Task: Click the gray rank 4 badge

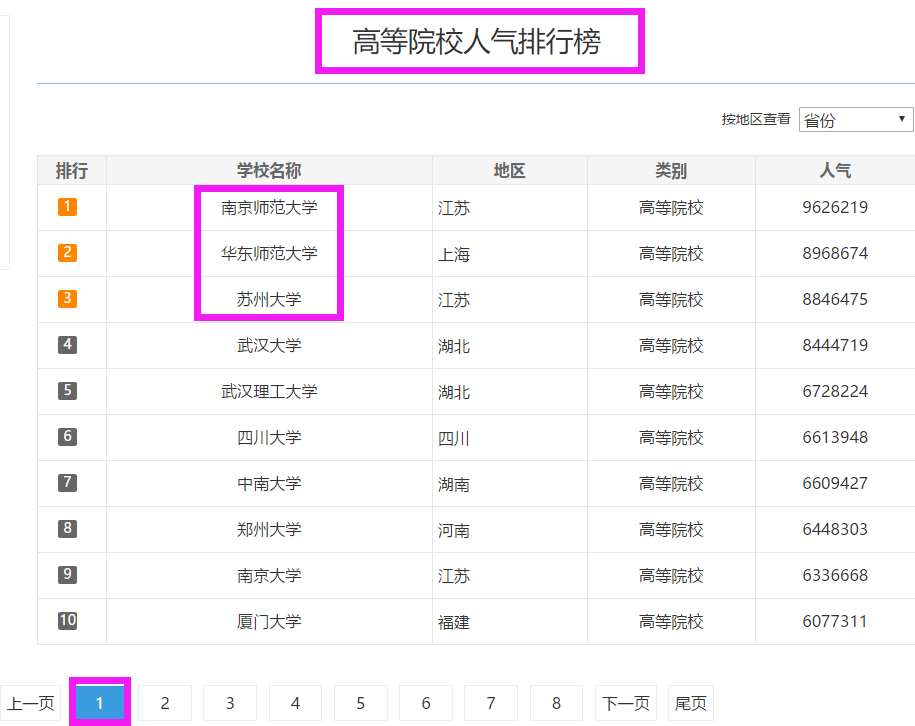Action: [68, 344]
